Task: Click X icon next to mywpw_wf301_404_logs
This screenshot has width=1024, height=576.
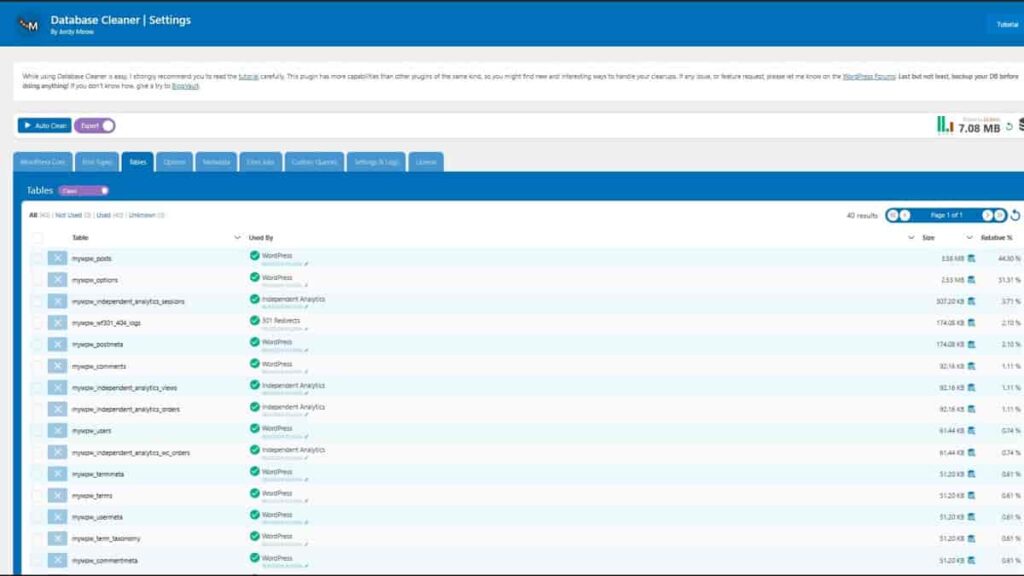Action: [57, 323]
